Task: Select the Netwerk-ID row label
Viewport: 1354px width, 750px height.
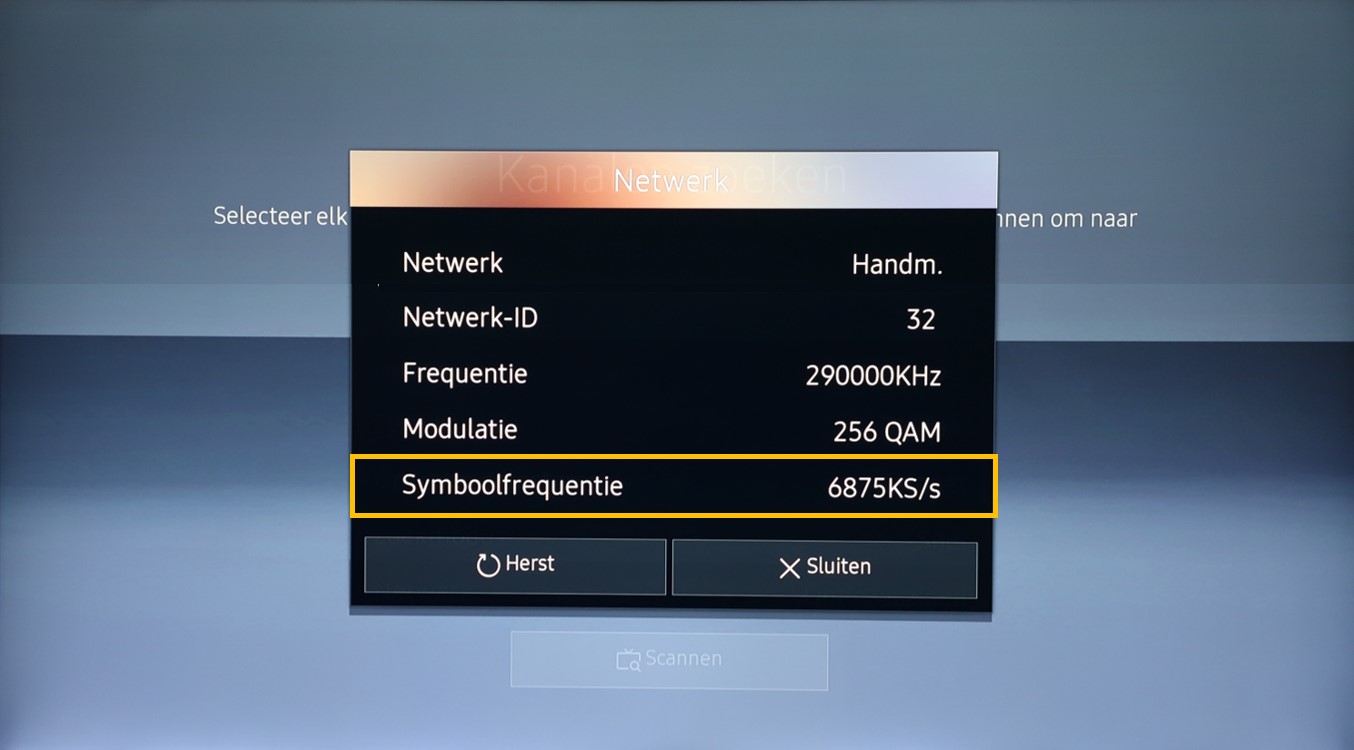Action: point(470,318)
